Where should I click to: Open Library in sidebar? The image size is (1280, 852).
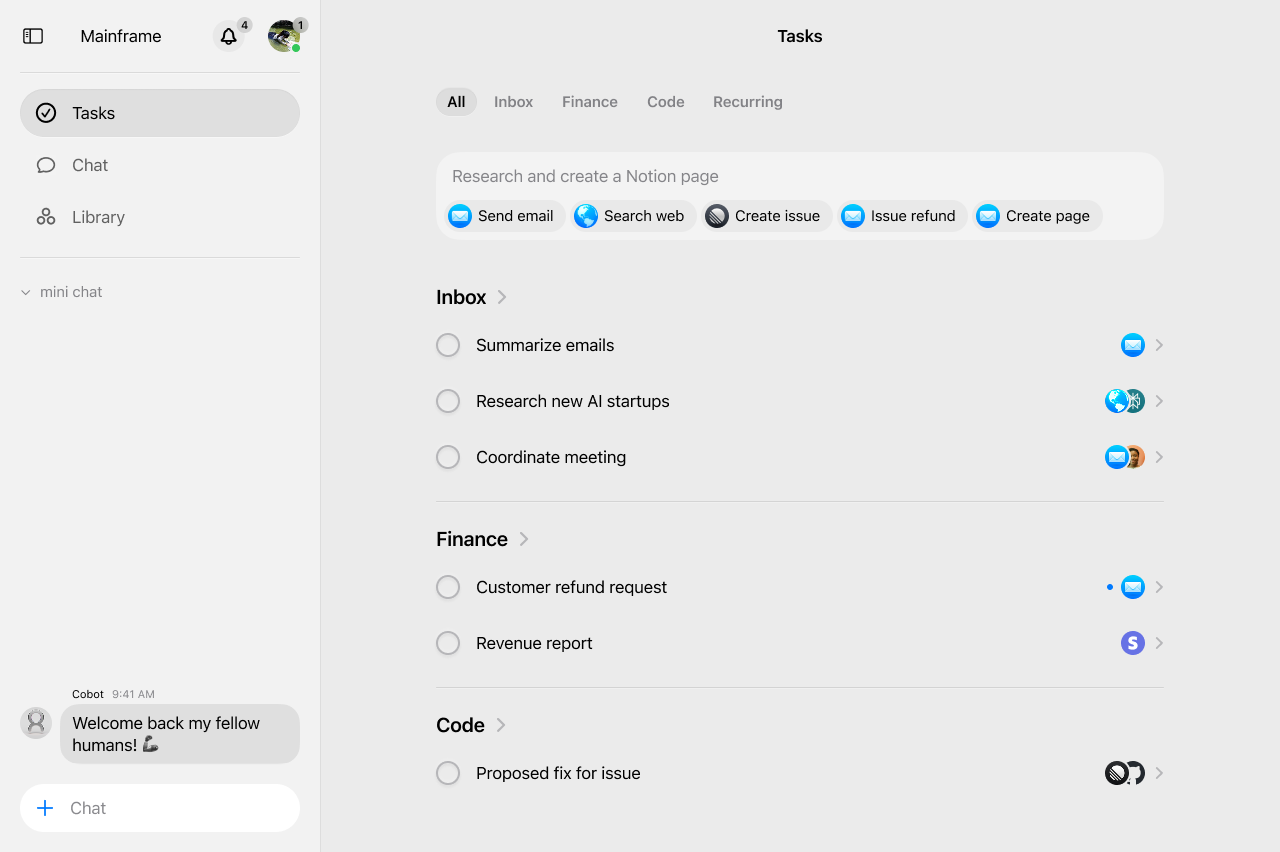[x=98, y=217]
